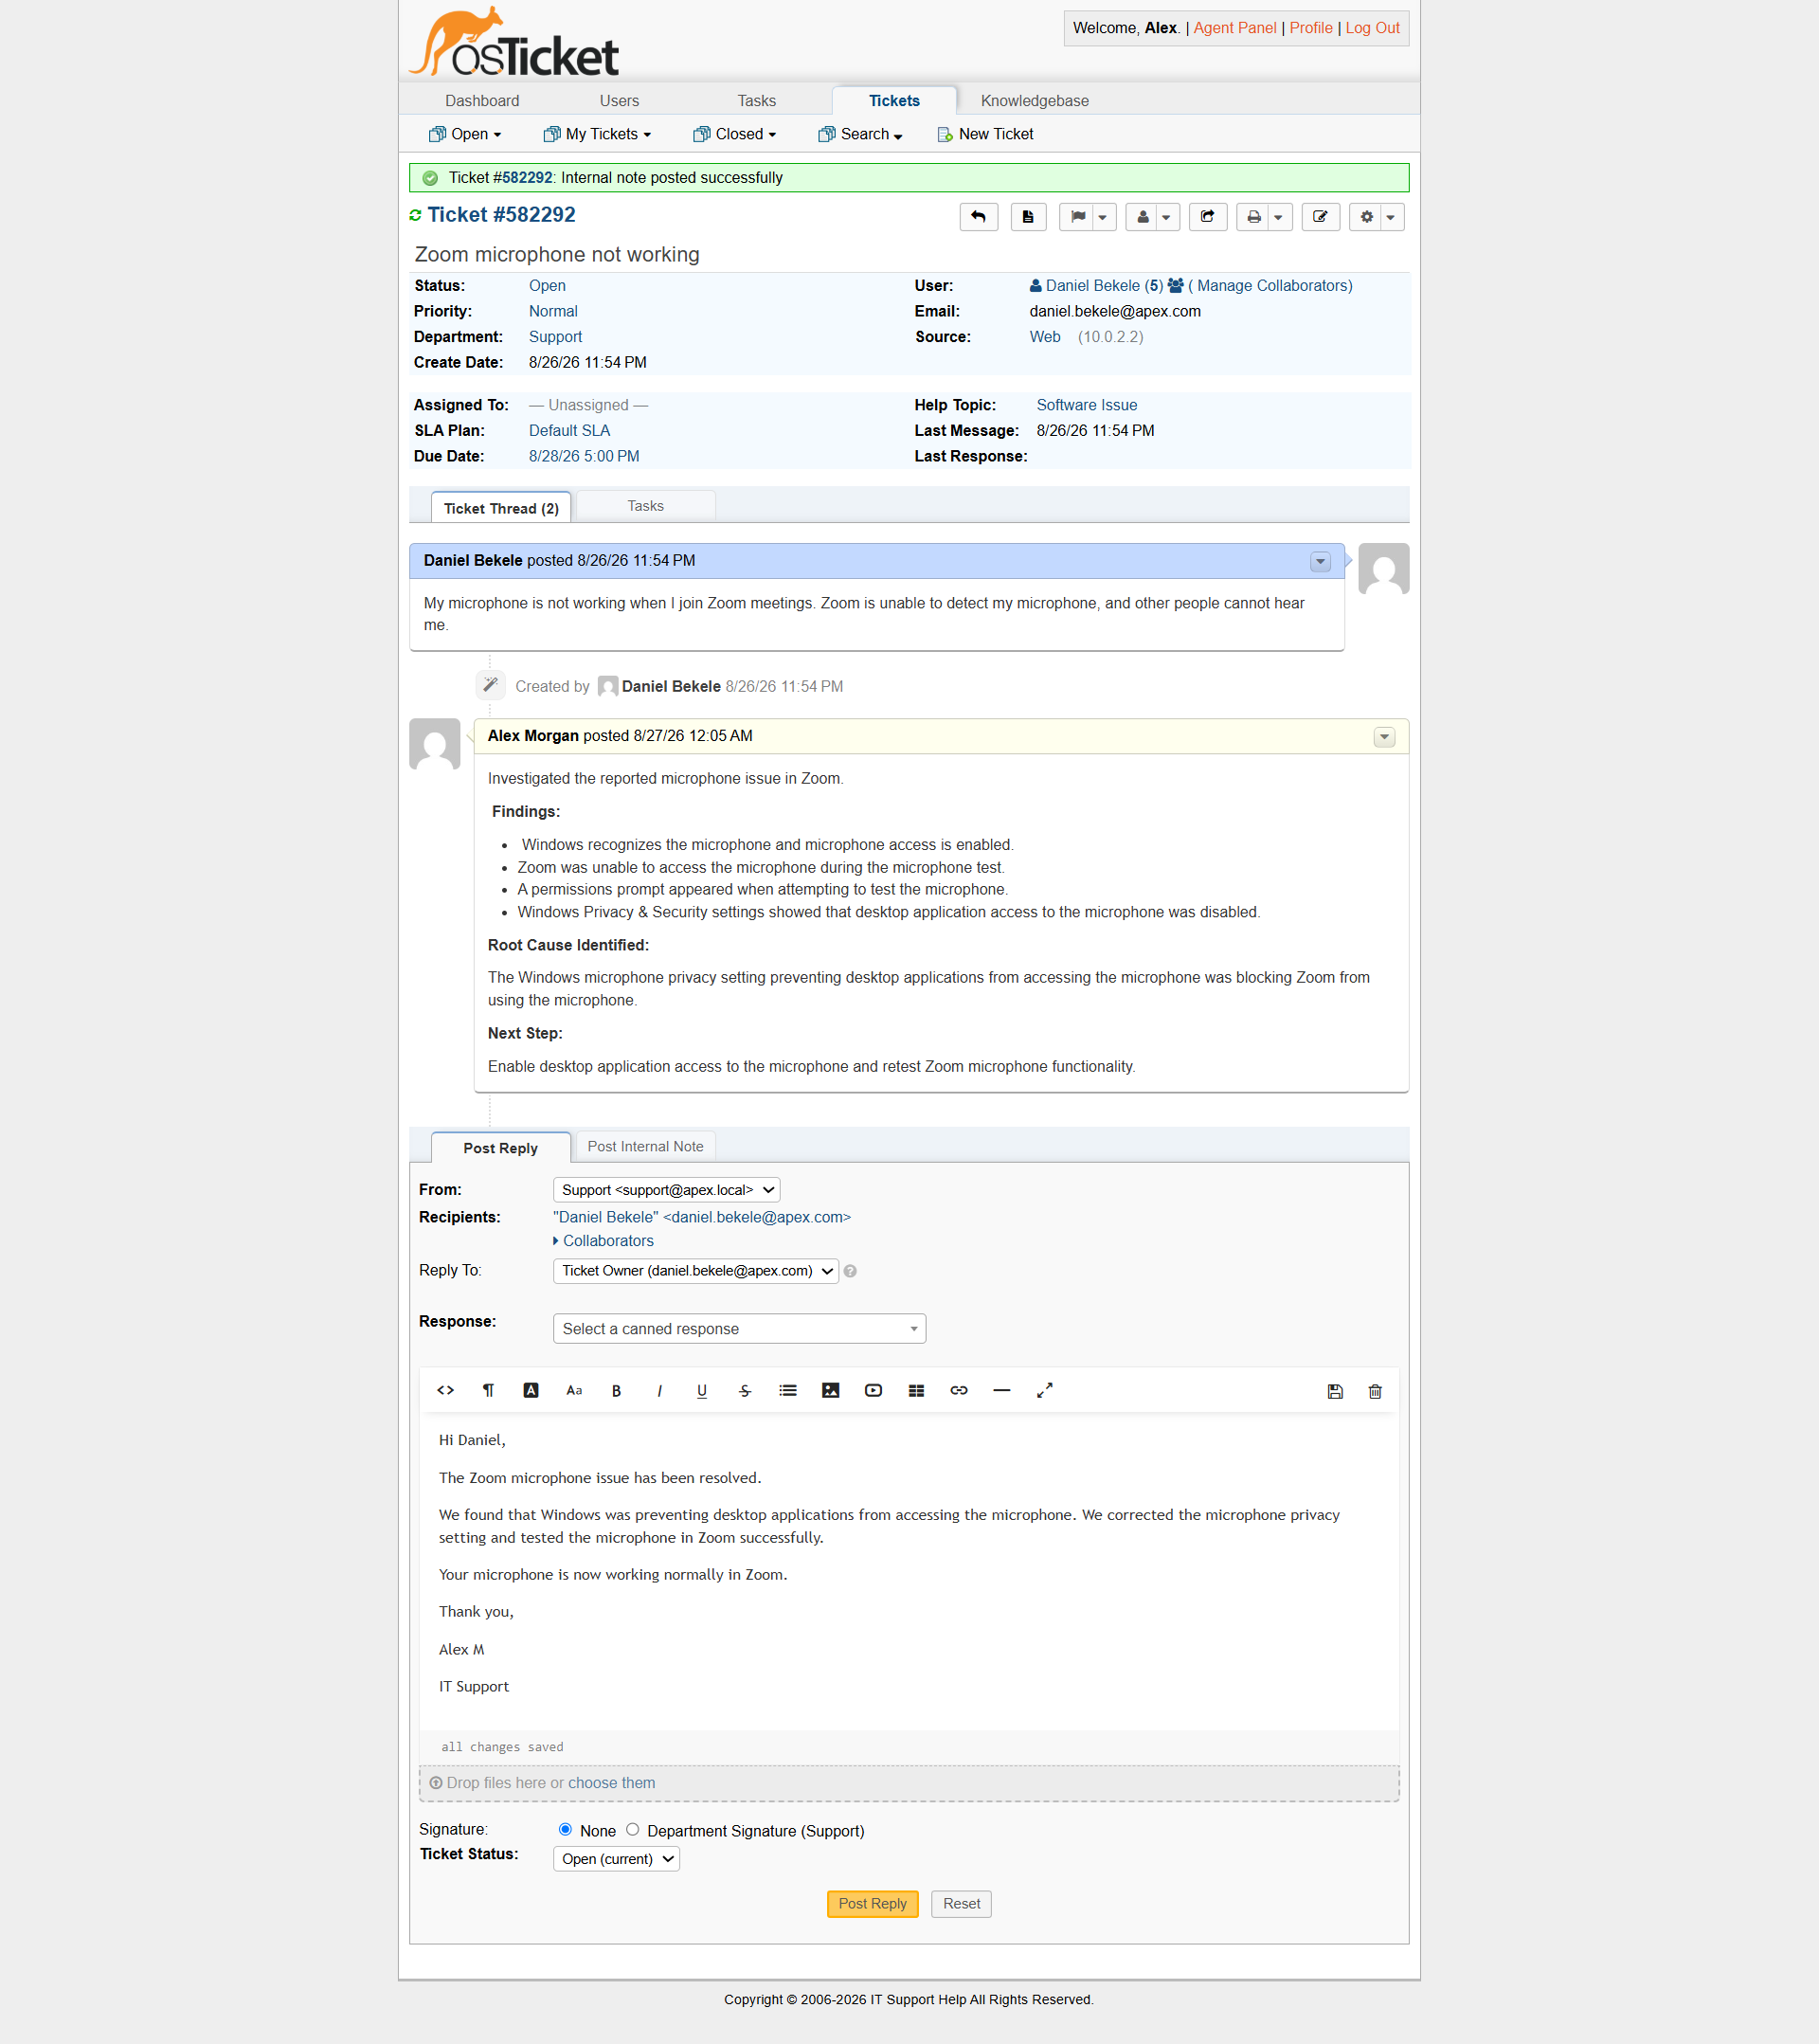1819x2044 pixels.
Task: Open options arrow on Daniel Bekele's post
Action: coord(1320,561)
